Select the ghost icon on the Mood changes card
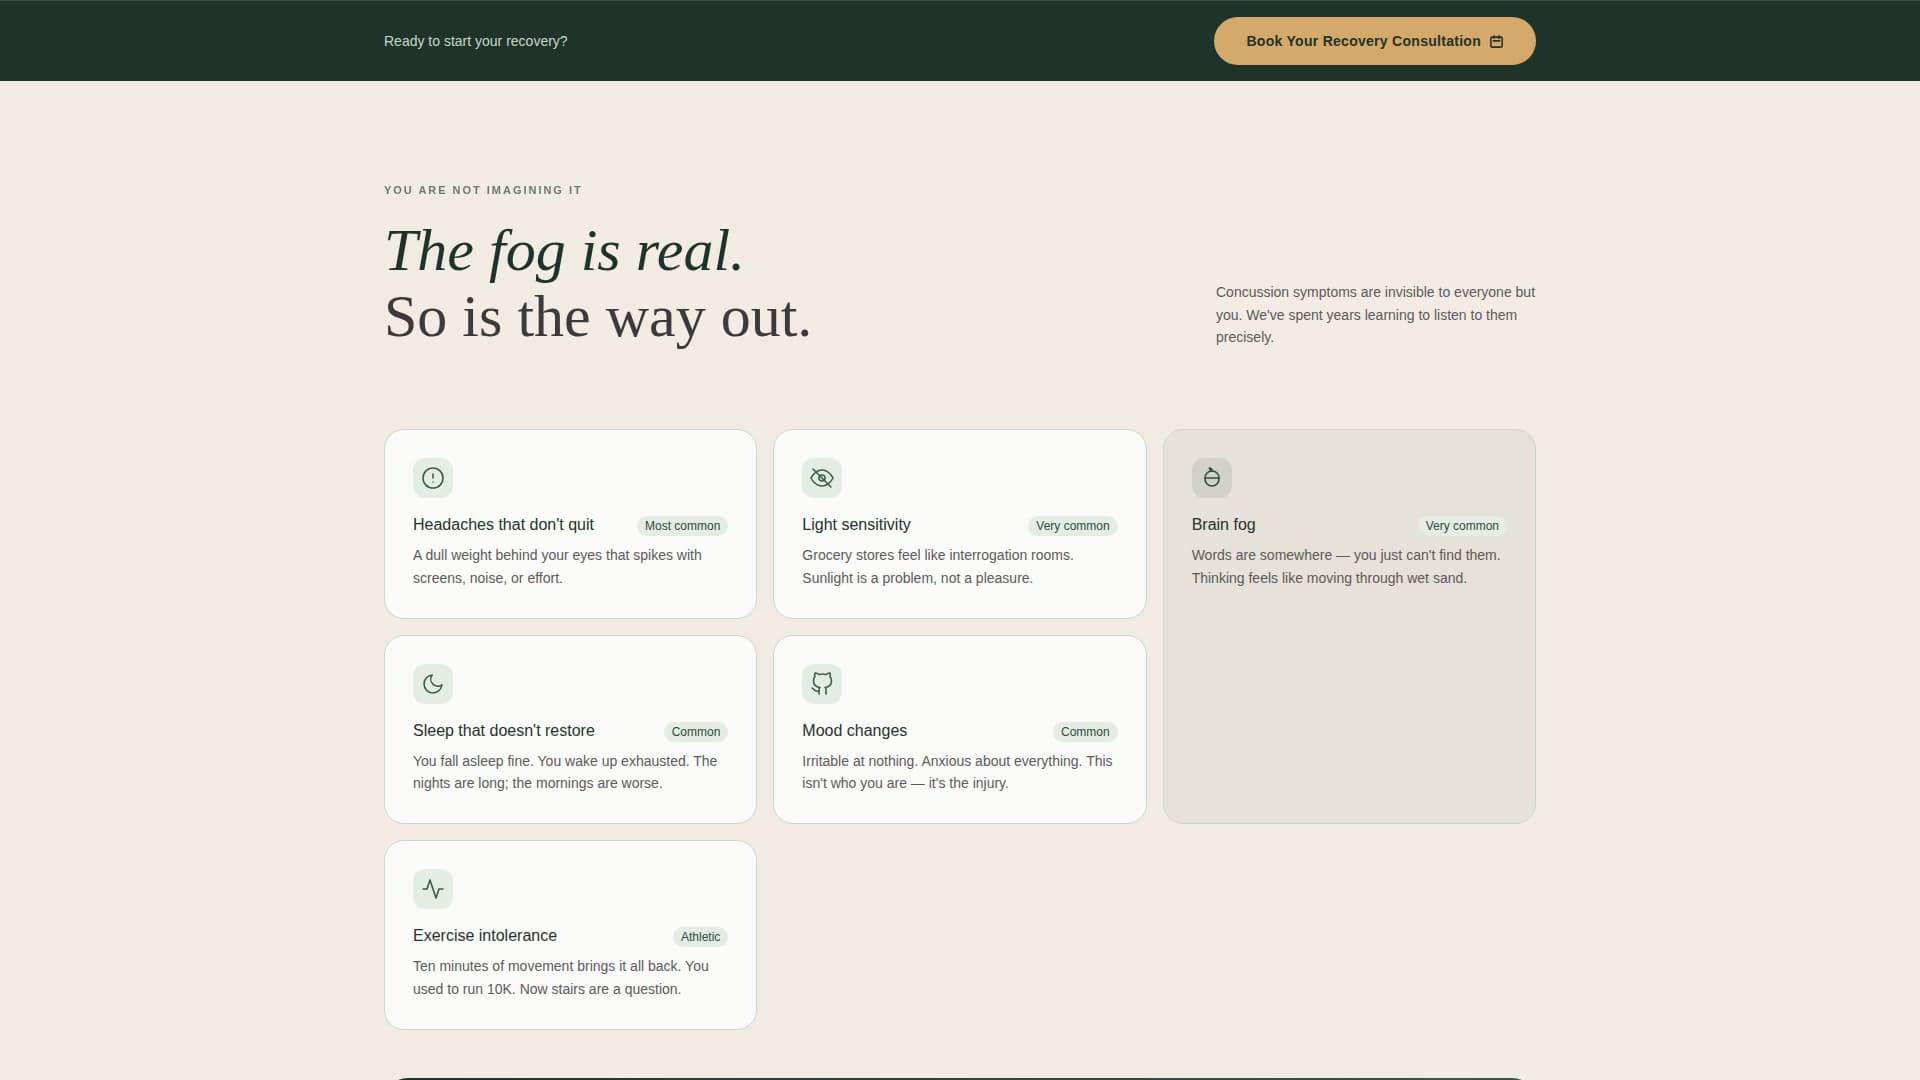This screenshot has height=1080, width=1920. [822, 684]
